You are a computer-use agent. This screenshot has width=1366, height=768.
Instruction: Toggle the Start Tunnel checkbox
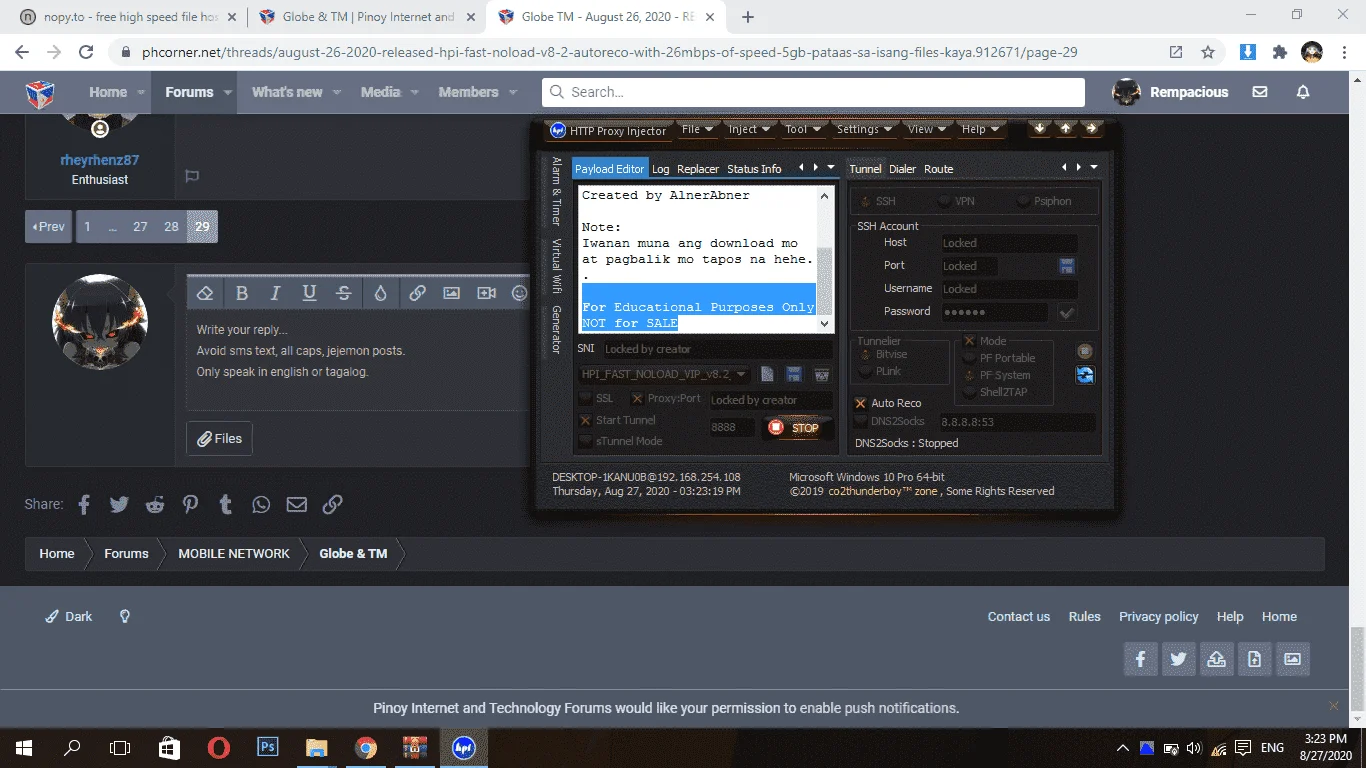(585, 420)
